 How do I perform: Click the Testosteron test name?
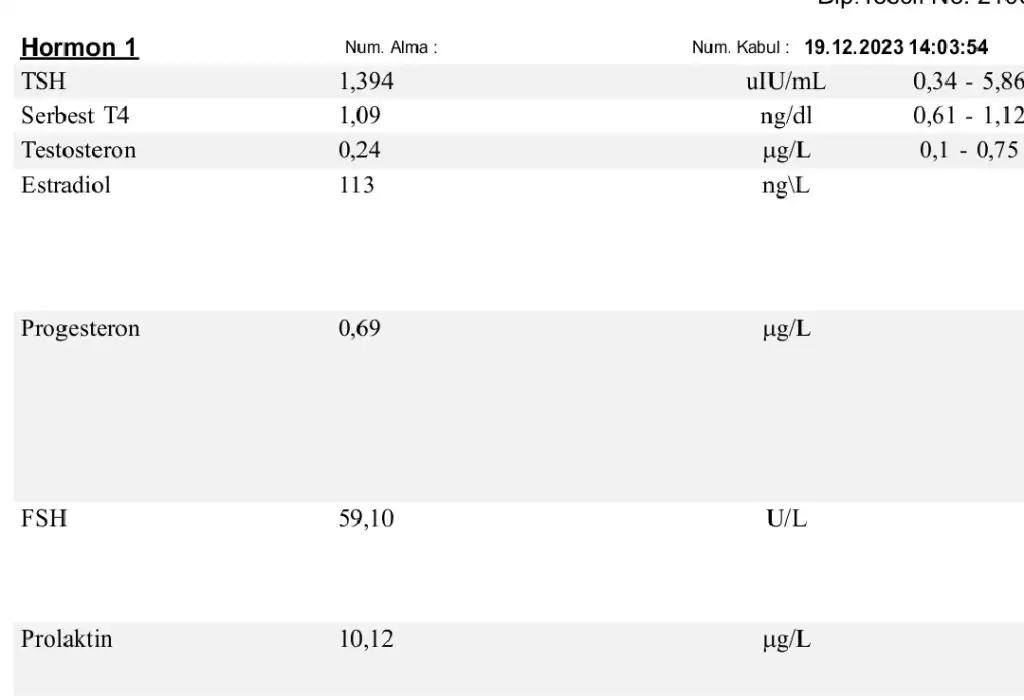click(78, 150)
